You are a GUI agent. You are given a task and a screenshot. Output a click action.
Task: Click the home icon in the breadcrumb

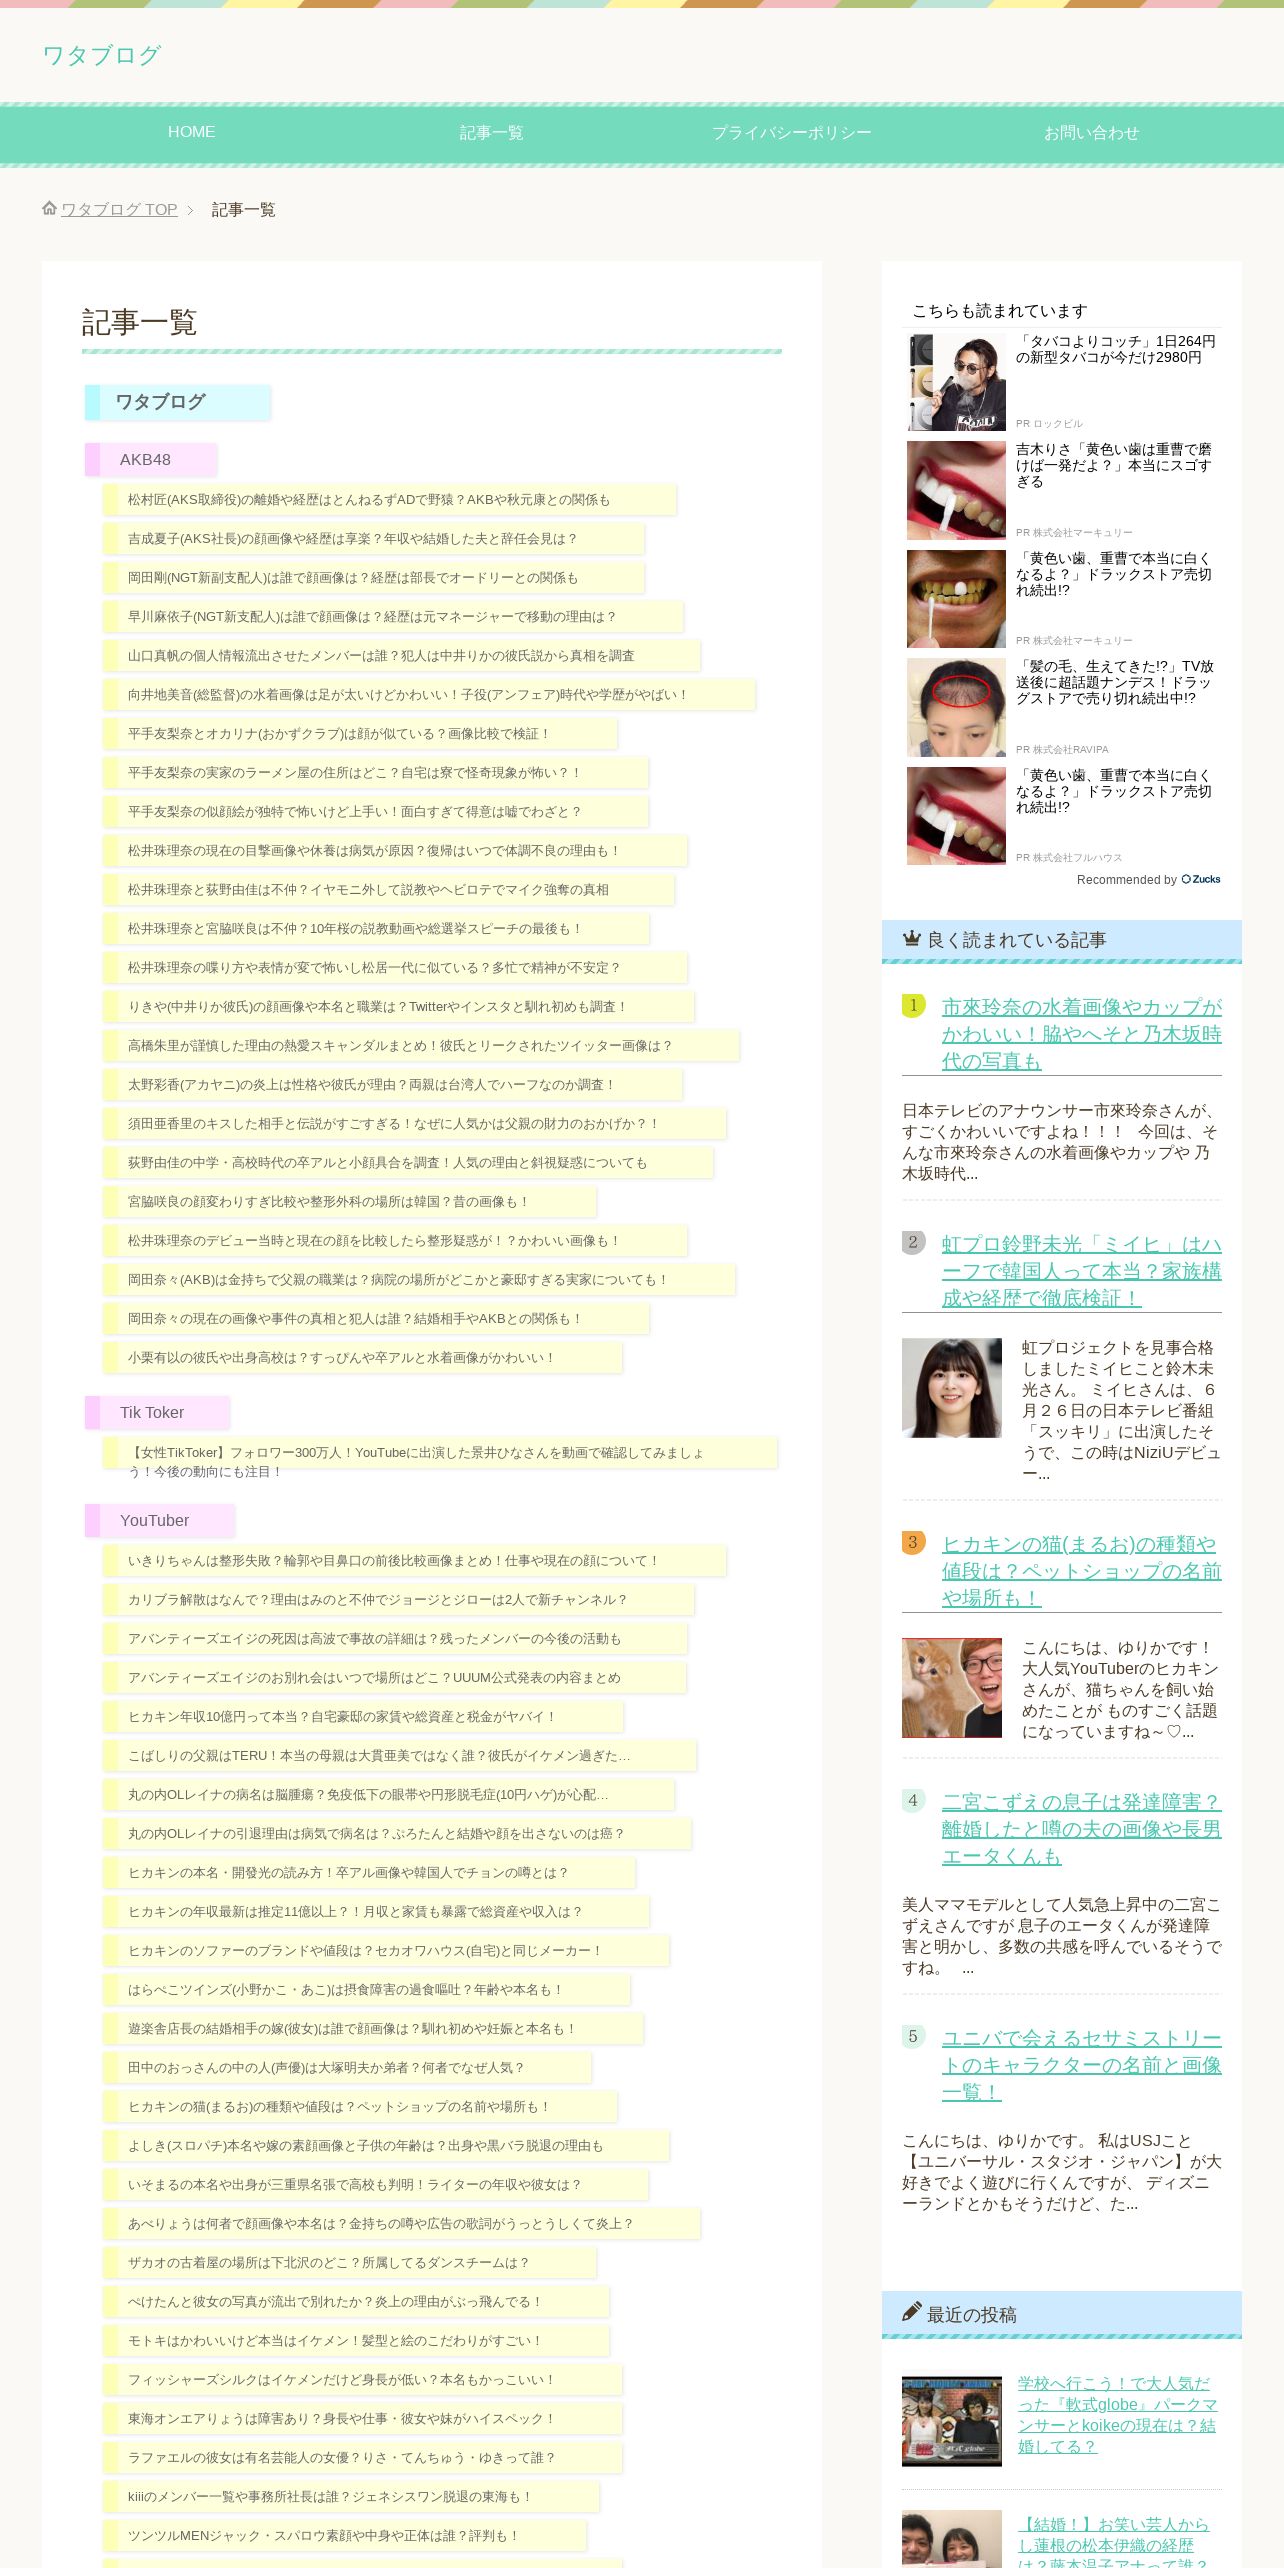point(50,208)
